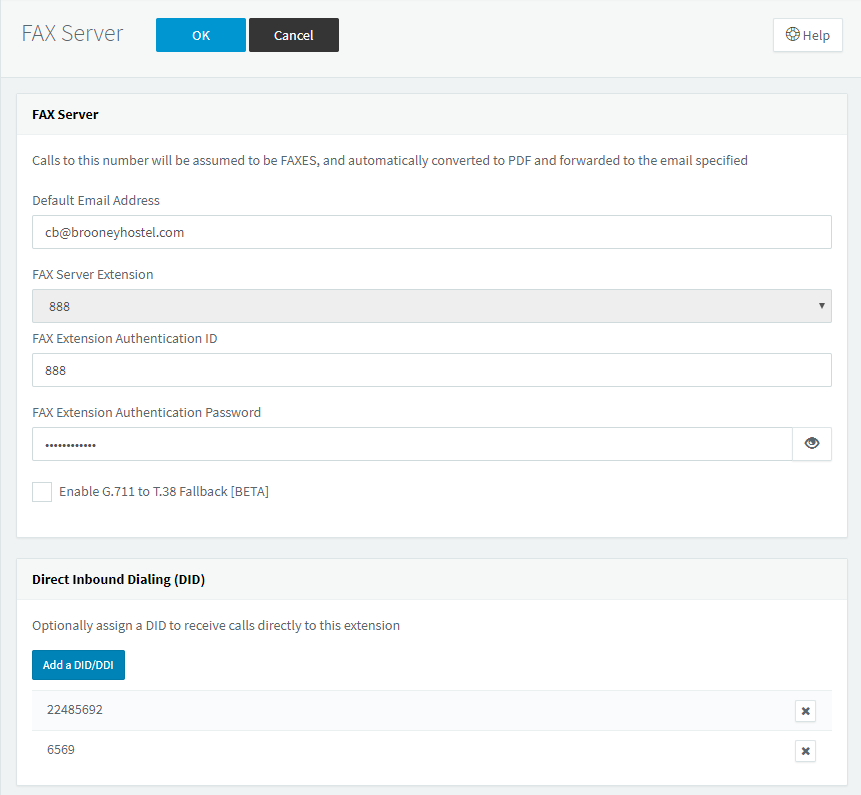
Task: Click the dropdown arrow beside 888
Action: click(821, 306)
